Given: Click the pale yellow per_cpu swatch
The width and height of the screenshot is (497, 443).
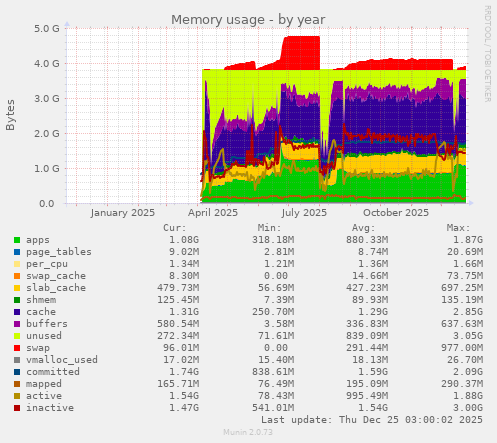Looking at the screenshot, I should 17,264.
